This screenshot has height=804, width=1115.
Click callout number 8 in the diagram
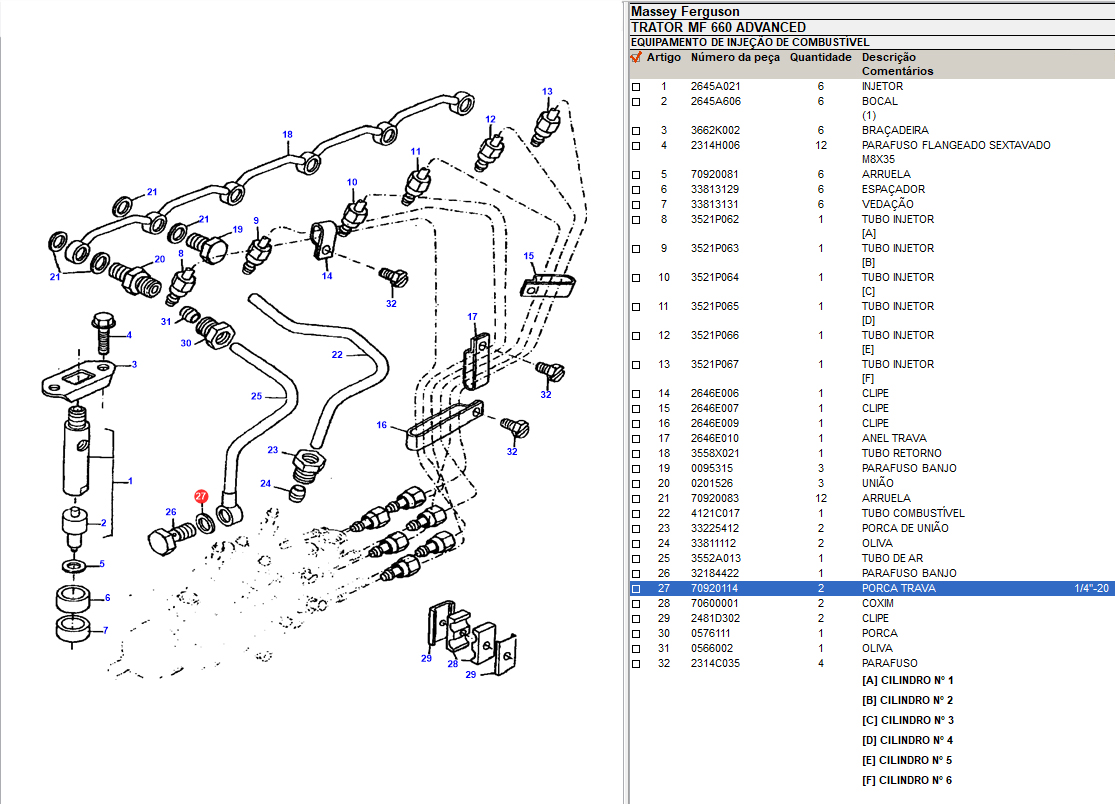pyautogui.click(x=181, y=253)
